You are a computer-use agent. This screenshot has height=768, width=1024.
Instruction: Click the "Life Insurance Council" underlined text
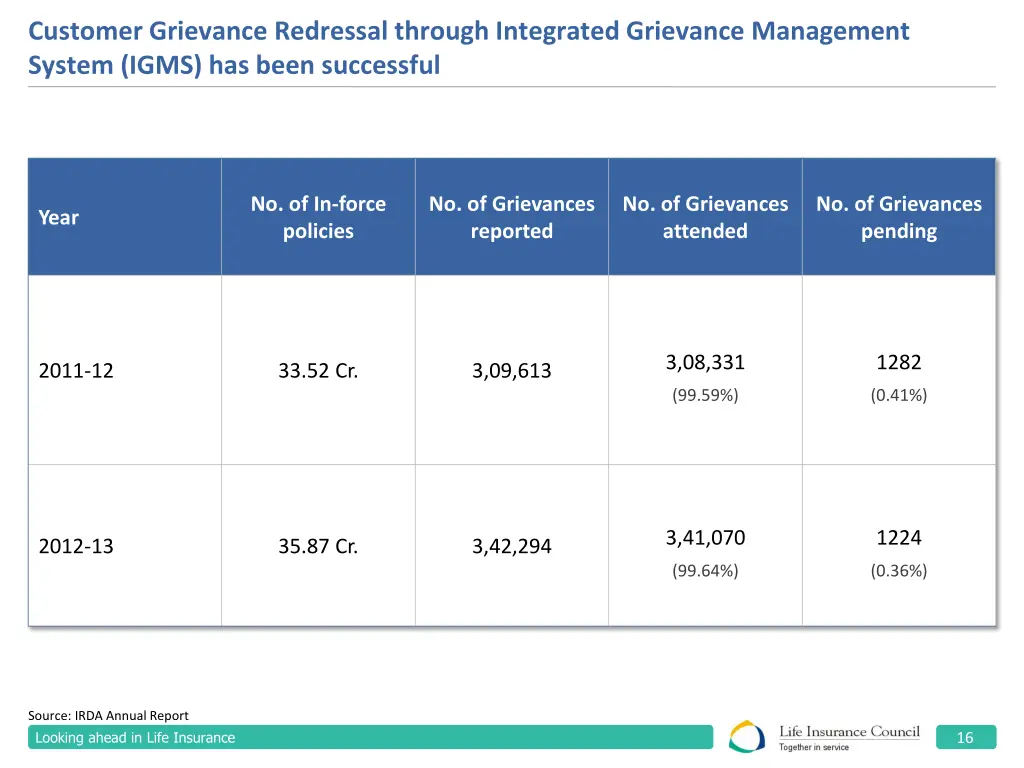(x=850, y=732)
